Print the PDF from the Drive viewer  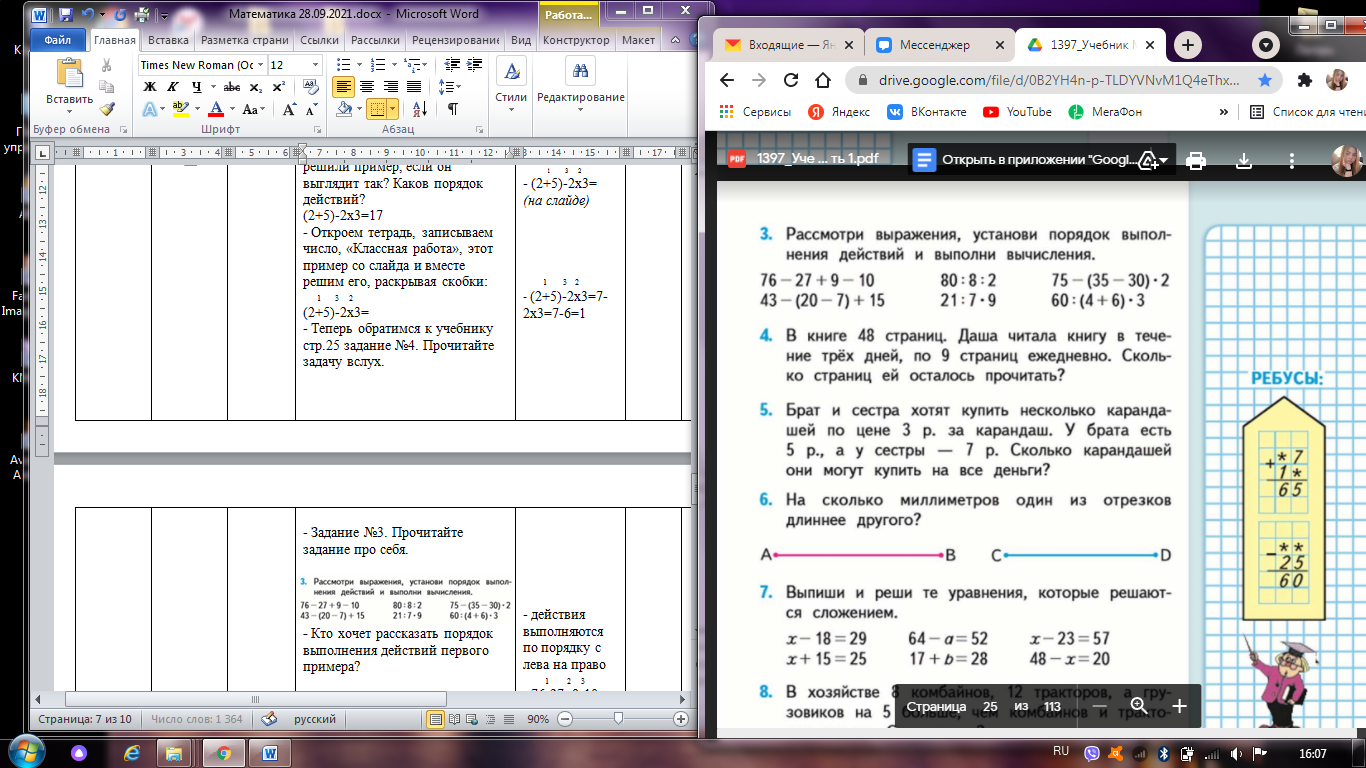click(x=1196, y=160)
